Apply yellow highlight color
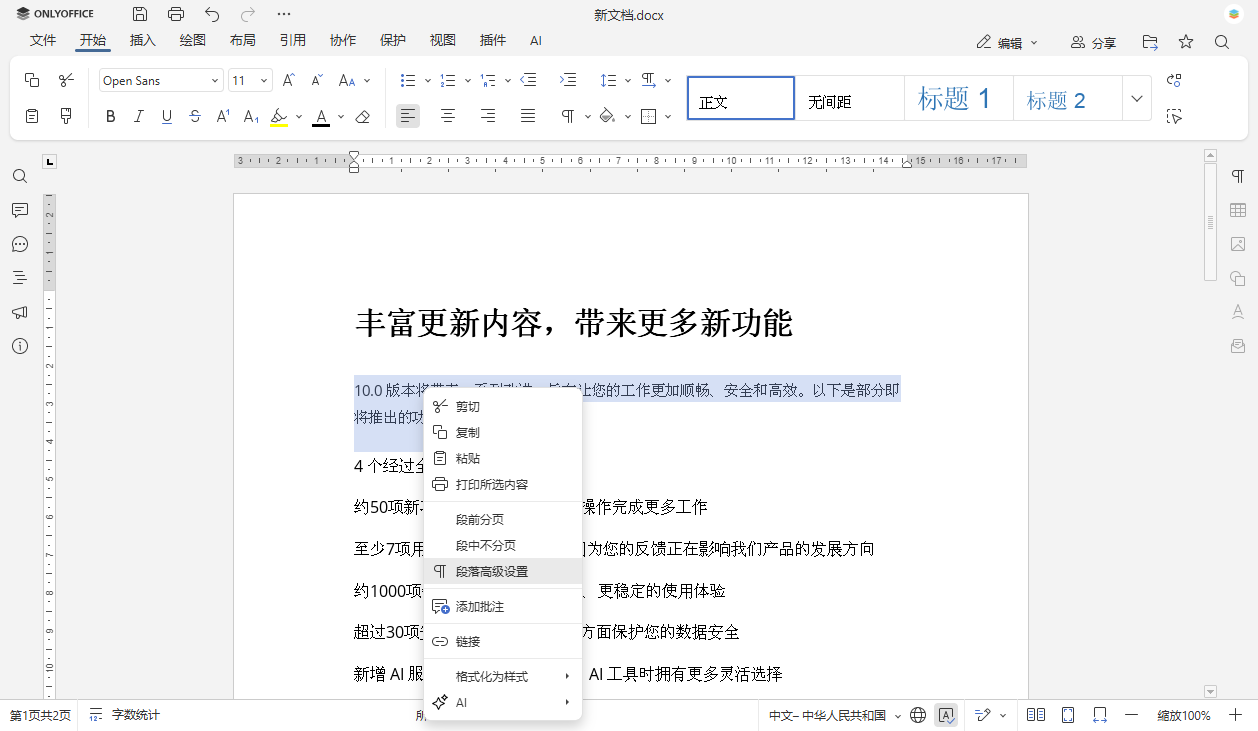 click(x=279, y=117)
